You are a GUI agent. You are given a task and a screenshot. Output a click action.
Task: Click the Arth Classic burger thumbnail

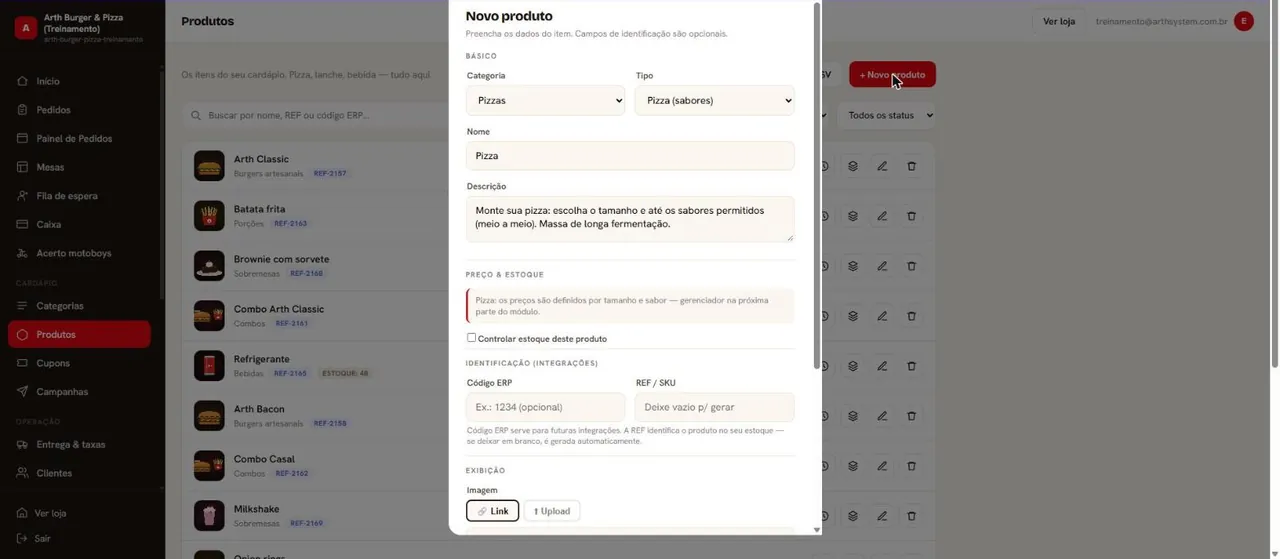pyautogui.click(x=209, y=166)
